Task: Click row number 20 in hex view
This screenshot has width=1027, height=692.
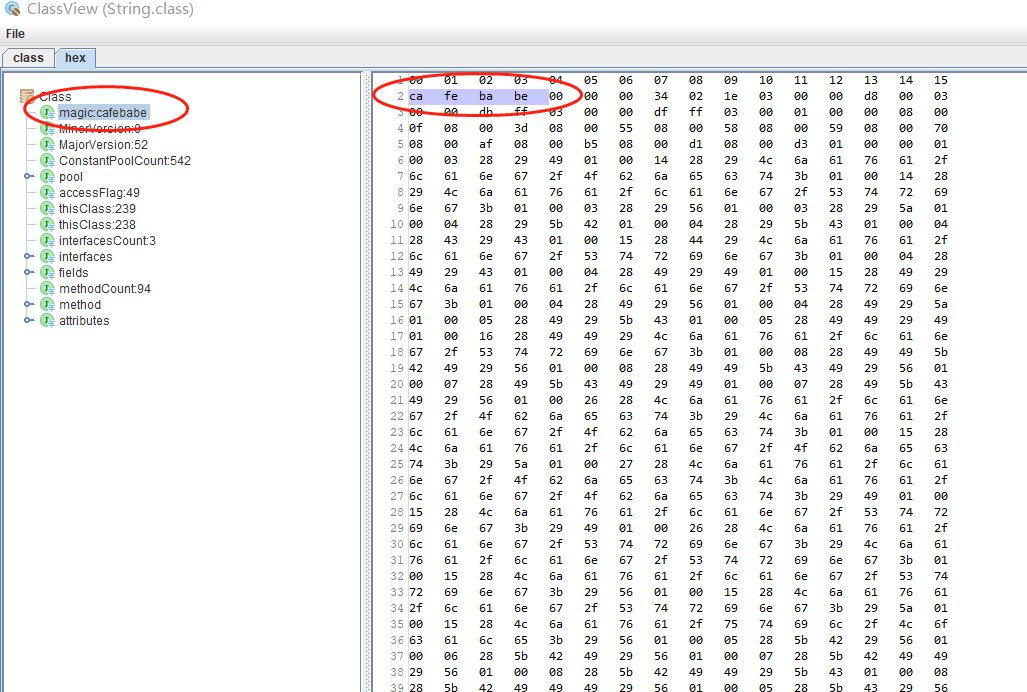Action: click(397, 384)
